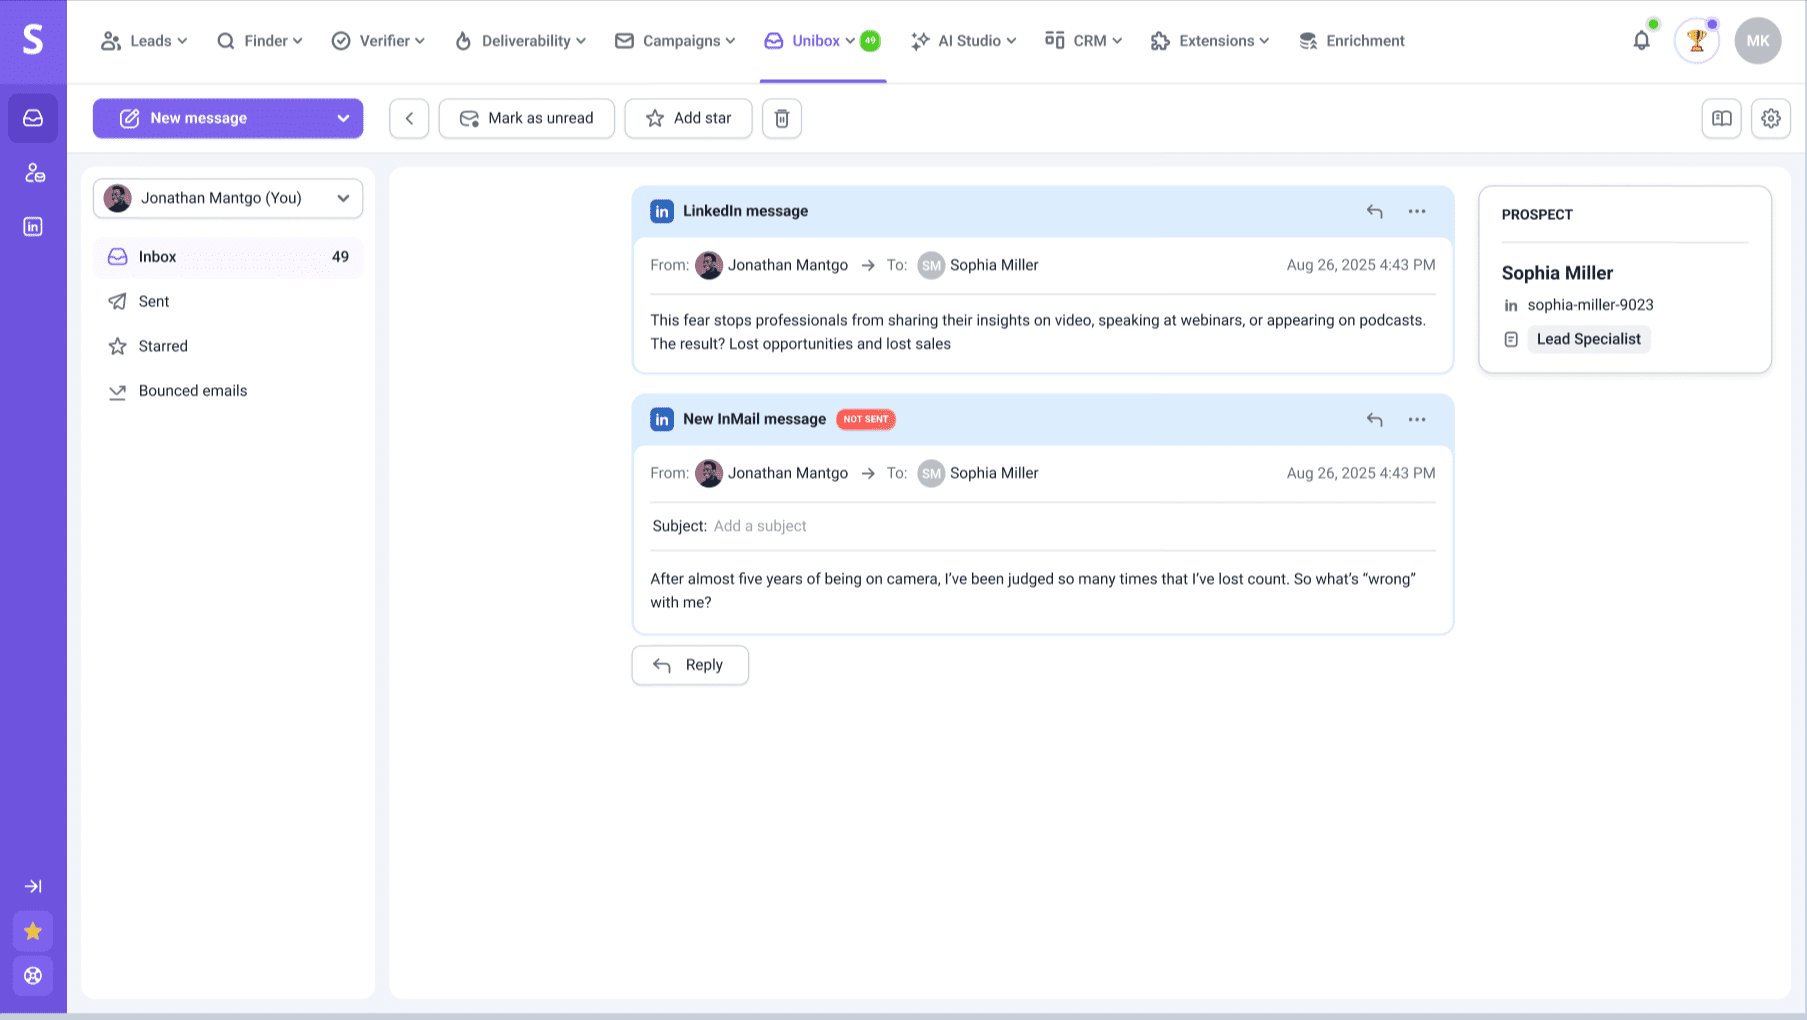Click reply arrow on LinkedIn message header
The width and height of the screenshot is (1807, 1020).
pyautogui.click(x=1374, y=211)
